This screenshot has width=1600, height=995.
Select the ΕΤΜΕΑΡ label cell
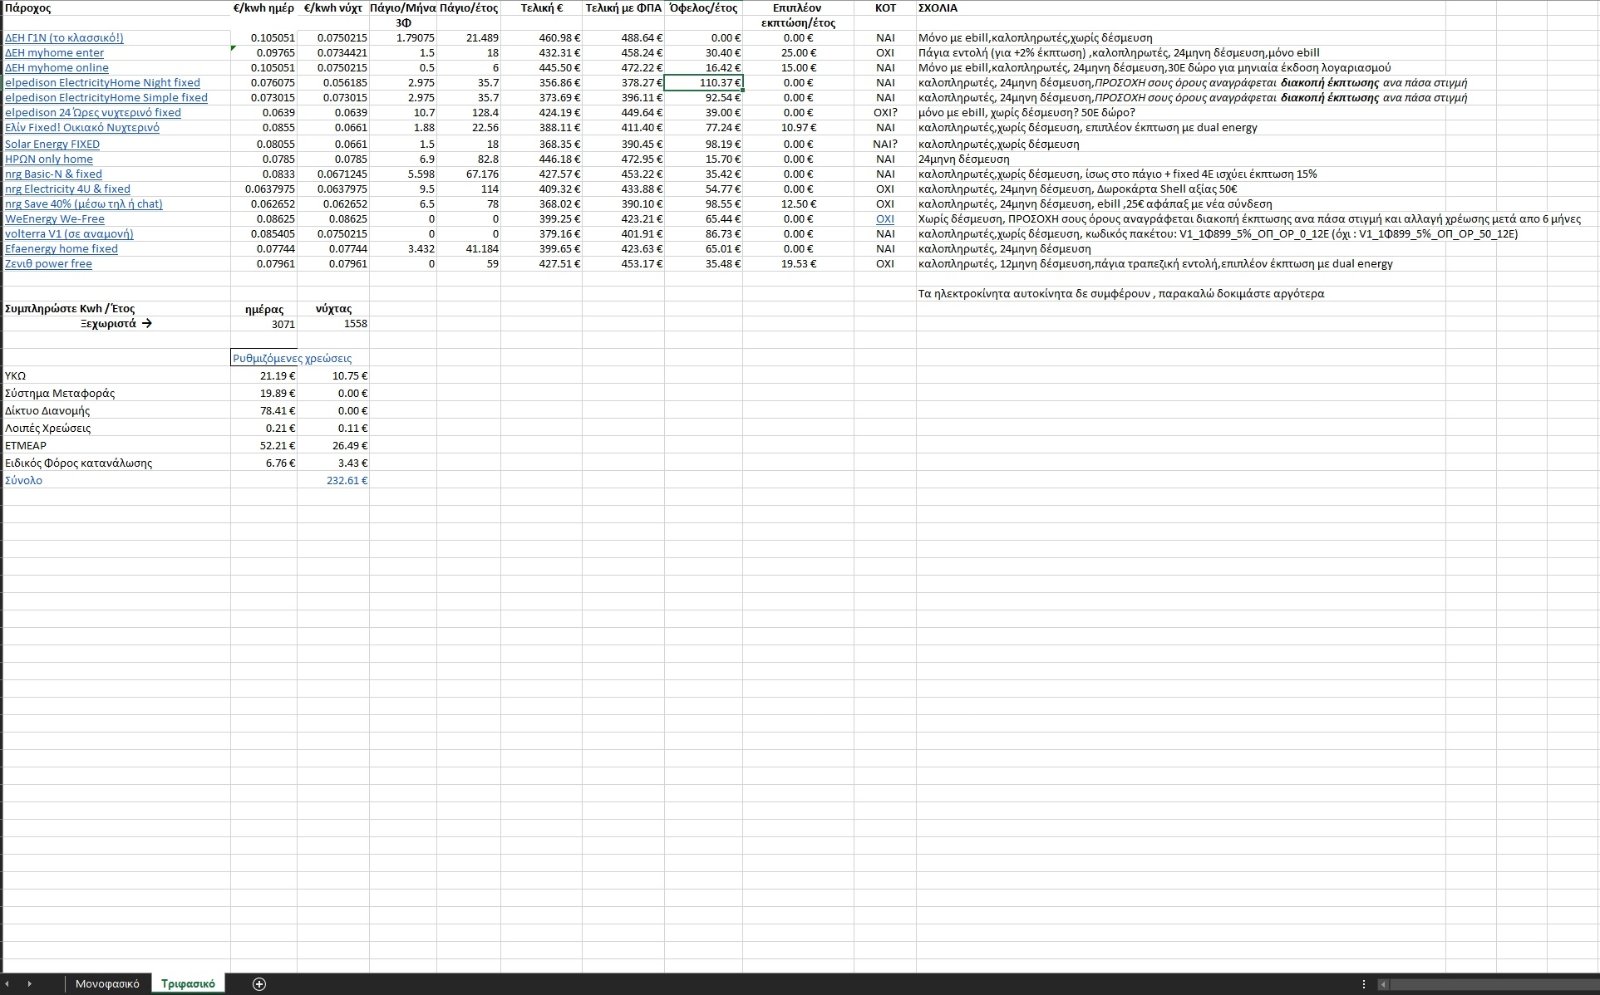point(115,446)
